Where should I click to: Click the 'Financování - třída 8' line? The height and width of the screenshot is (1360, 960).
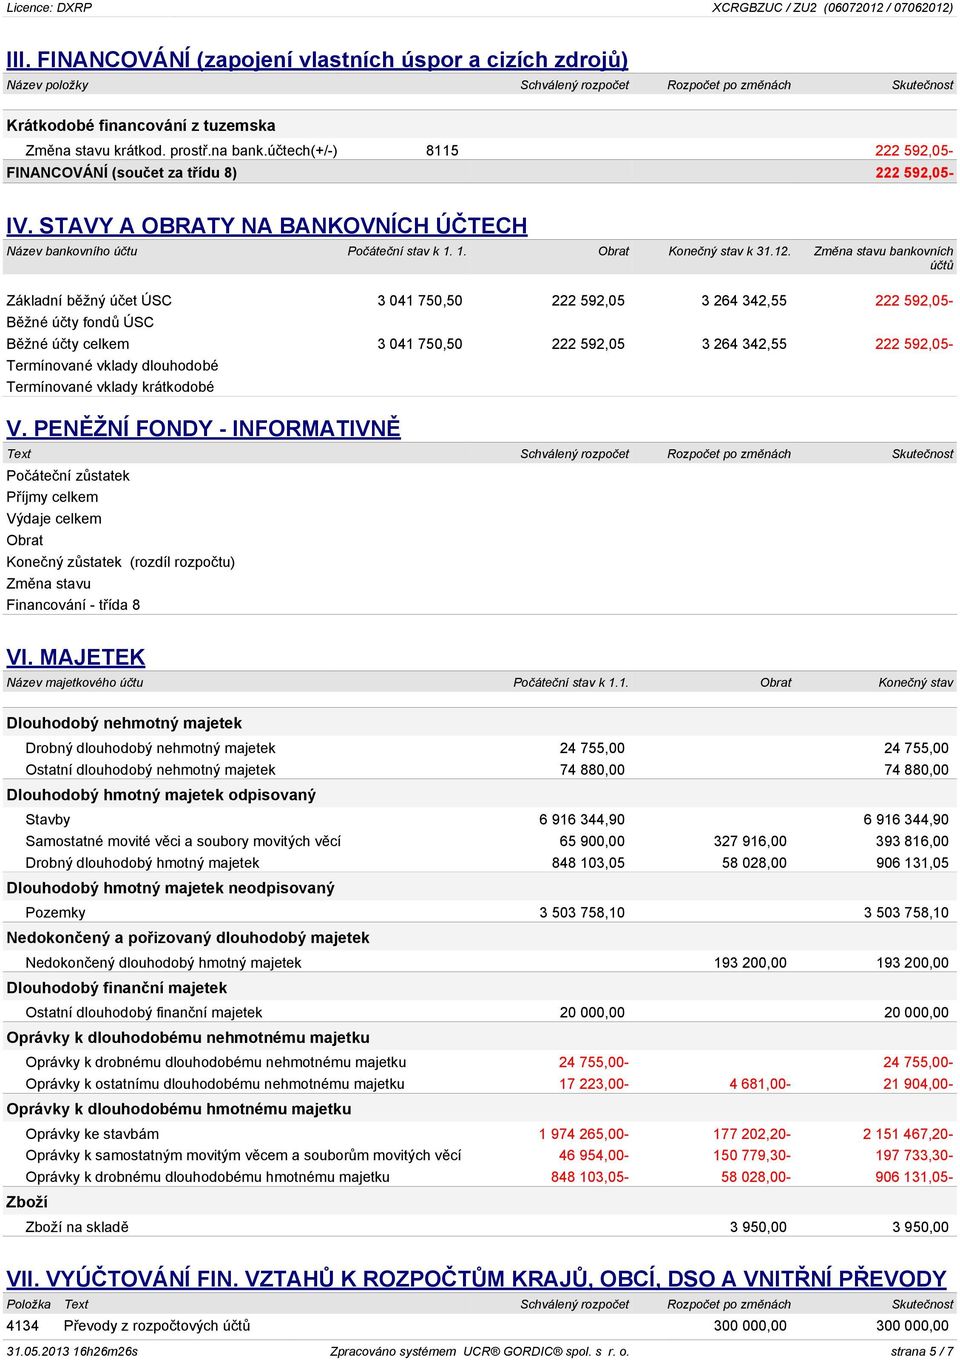[x=73, y=605]
